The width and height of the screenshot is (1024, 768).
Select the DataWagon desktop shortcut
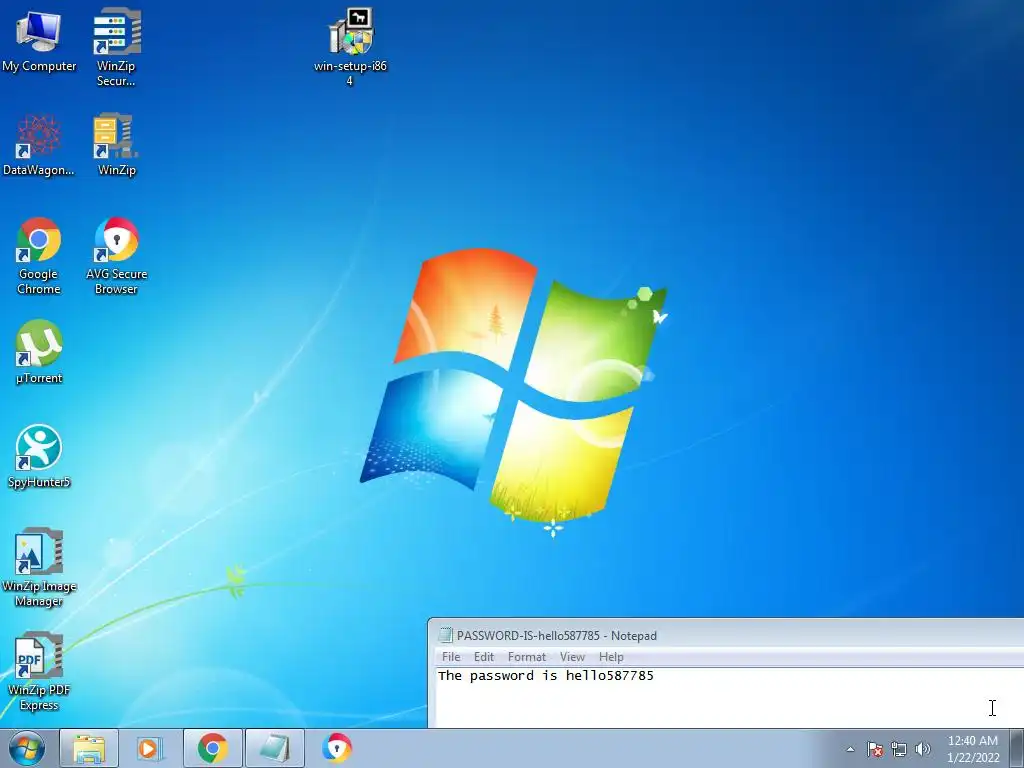(39, 145)
